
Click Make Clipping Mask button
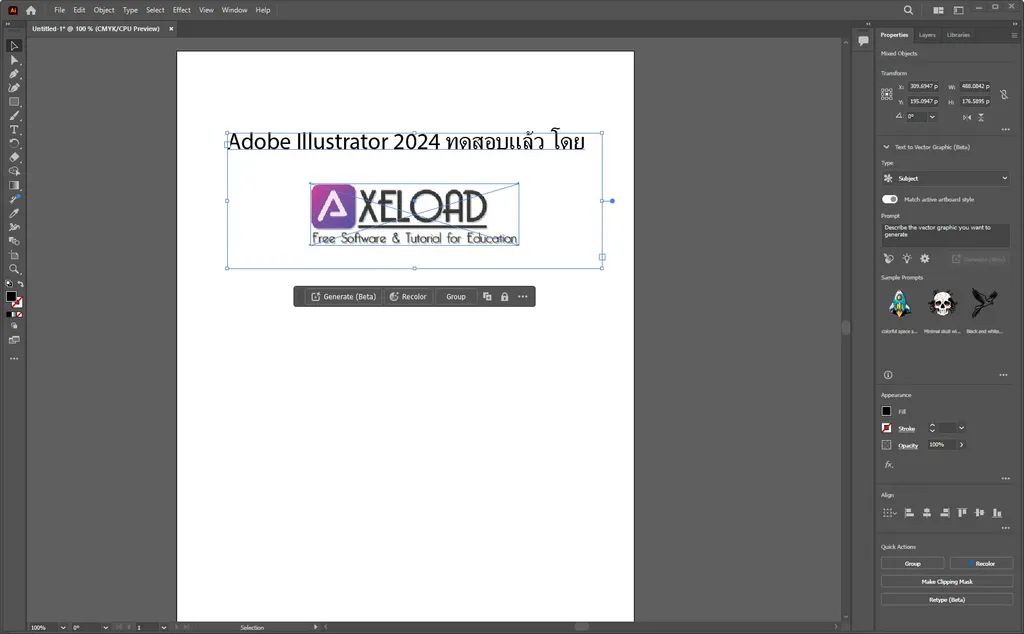tap(947, 582)
